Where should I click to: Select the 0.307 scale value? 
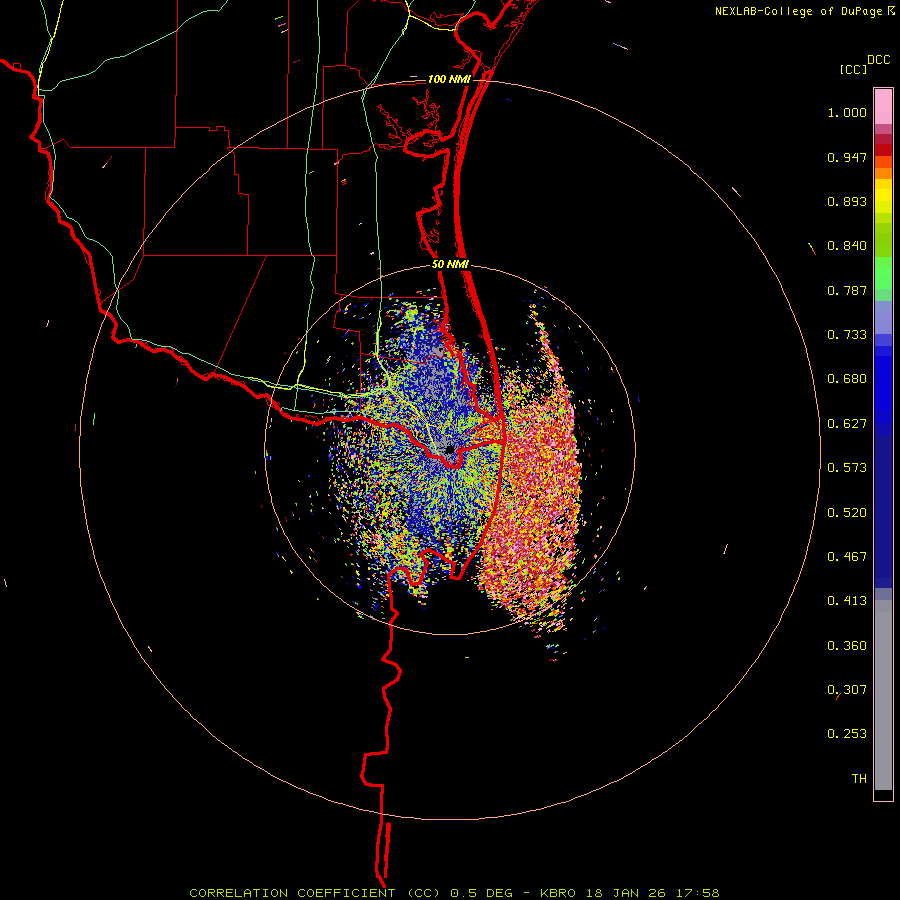847,690
